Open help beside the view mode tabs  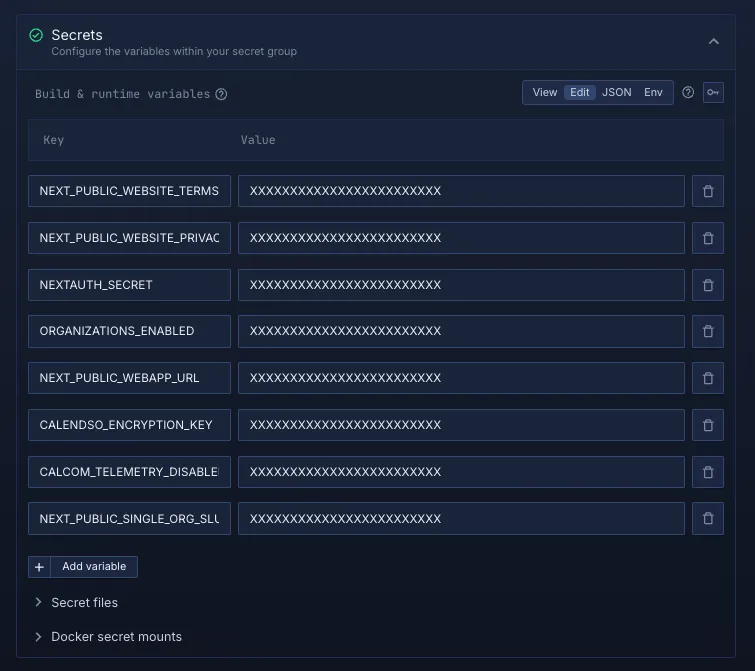point(688,92)
